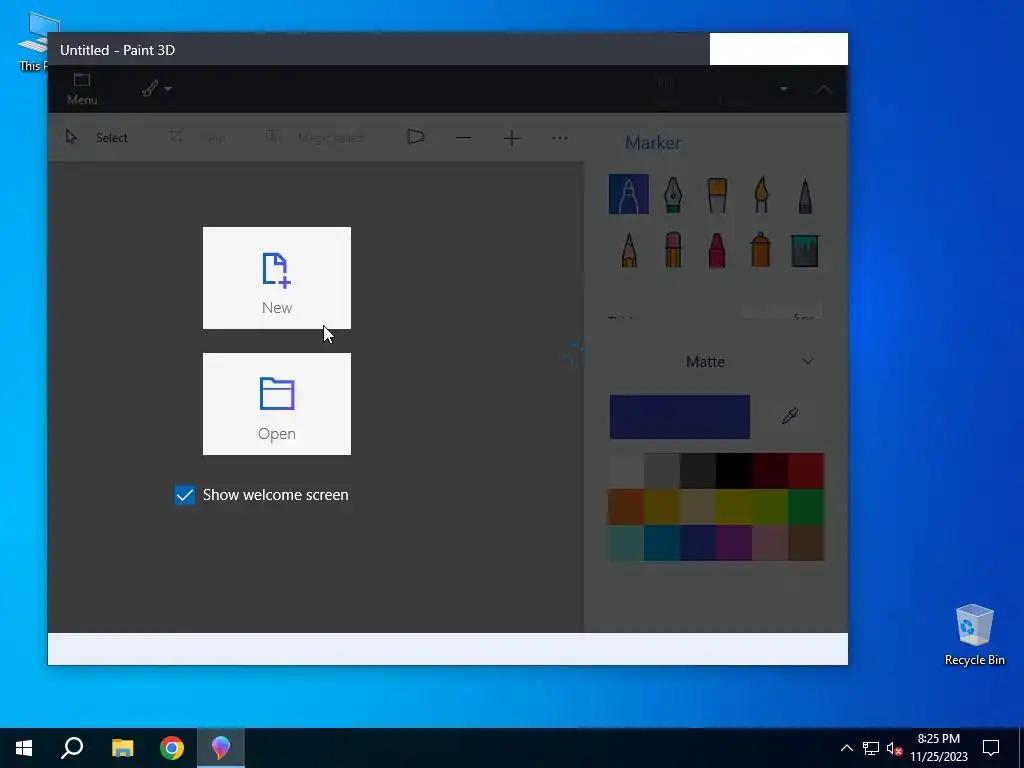Open the small arrow dropdown in header
This screenshot has width=1024, height=768.
[784, 89]
